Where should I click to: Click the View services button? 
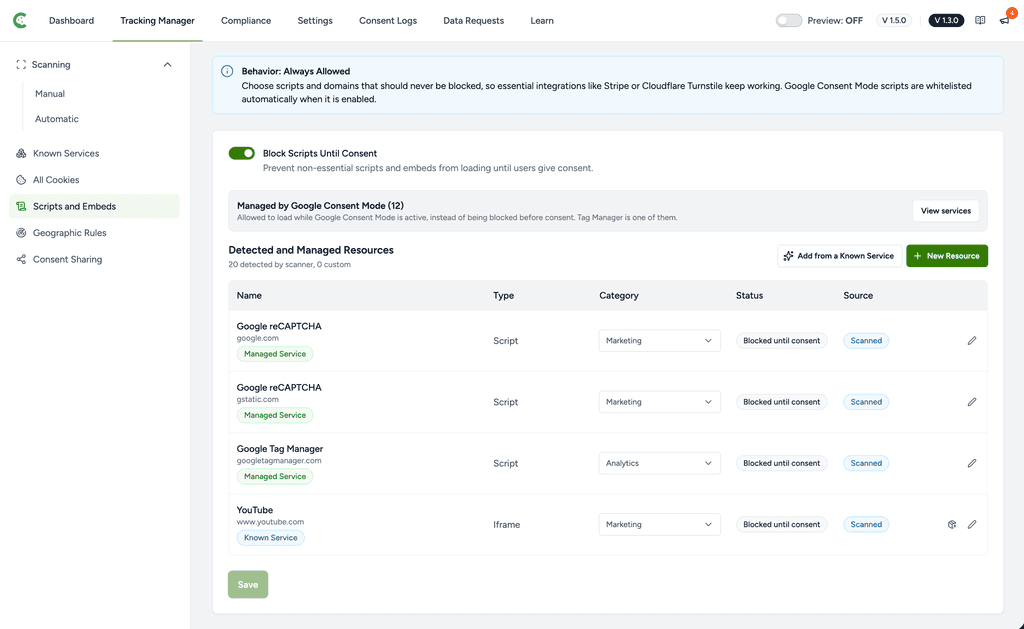tap(946, 211)
